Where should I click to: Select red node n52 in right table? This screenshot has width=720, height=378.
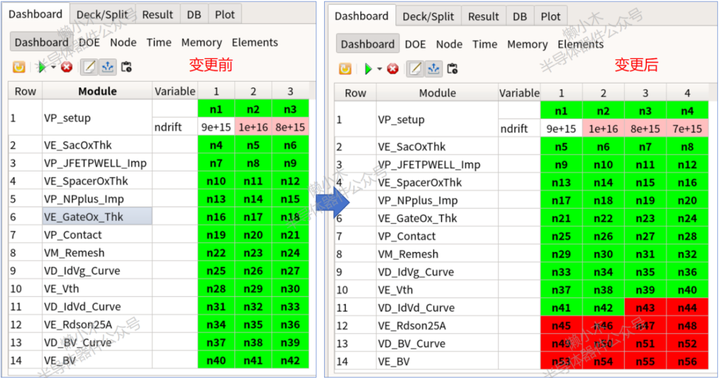click(x=687, y=344)
